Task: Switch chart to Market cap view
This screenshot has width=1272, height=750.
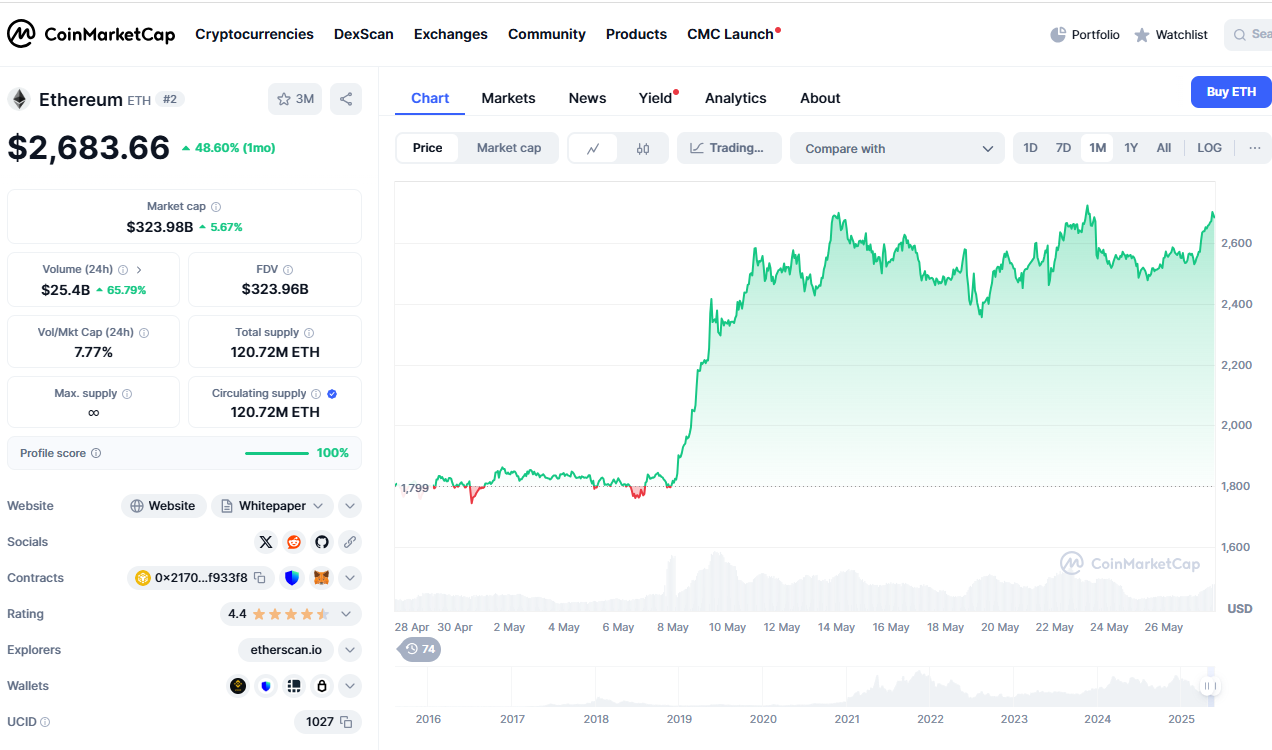Action: click(x=509, y=148)
